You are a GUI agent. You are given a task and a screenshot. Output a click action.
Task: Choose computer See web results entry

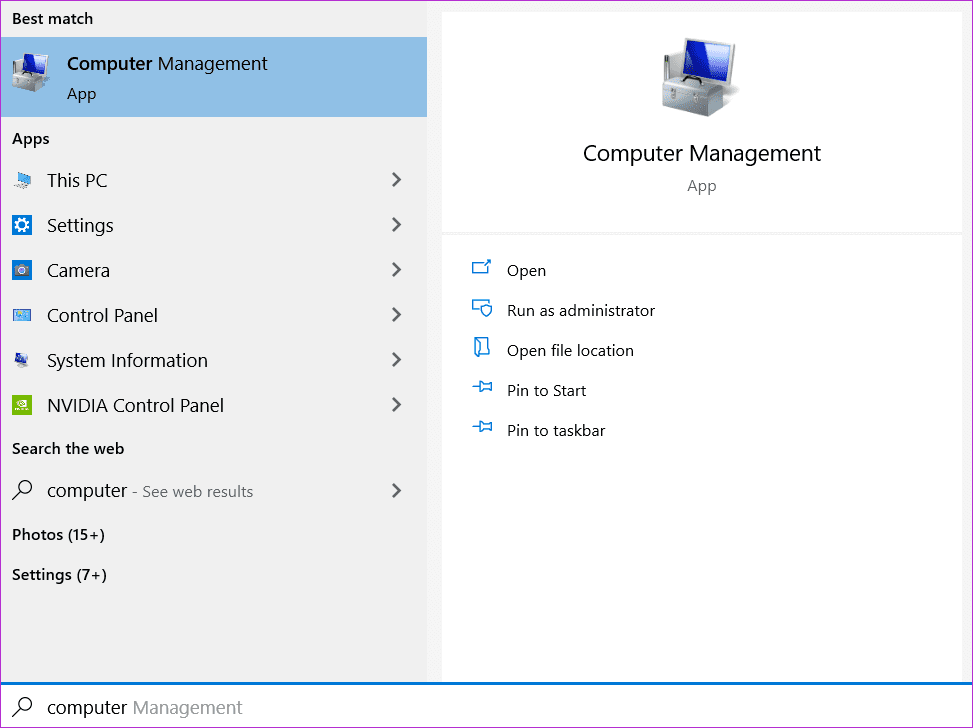[213, 491]
